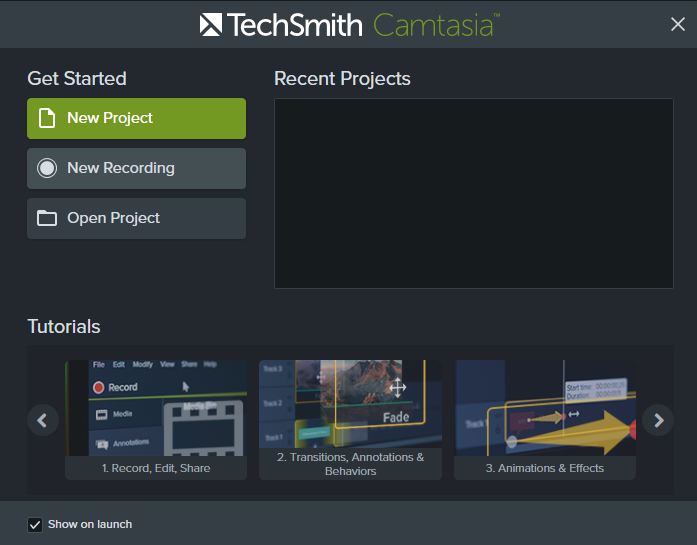Open the Animations & Effects tutorial thumbnail

point(545,408)
